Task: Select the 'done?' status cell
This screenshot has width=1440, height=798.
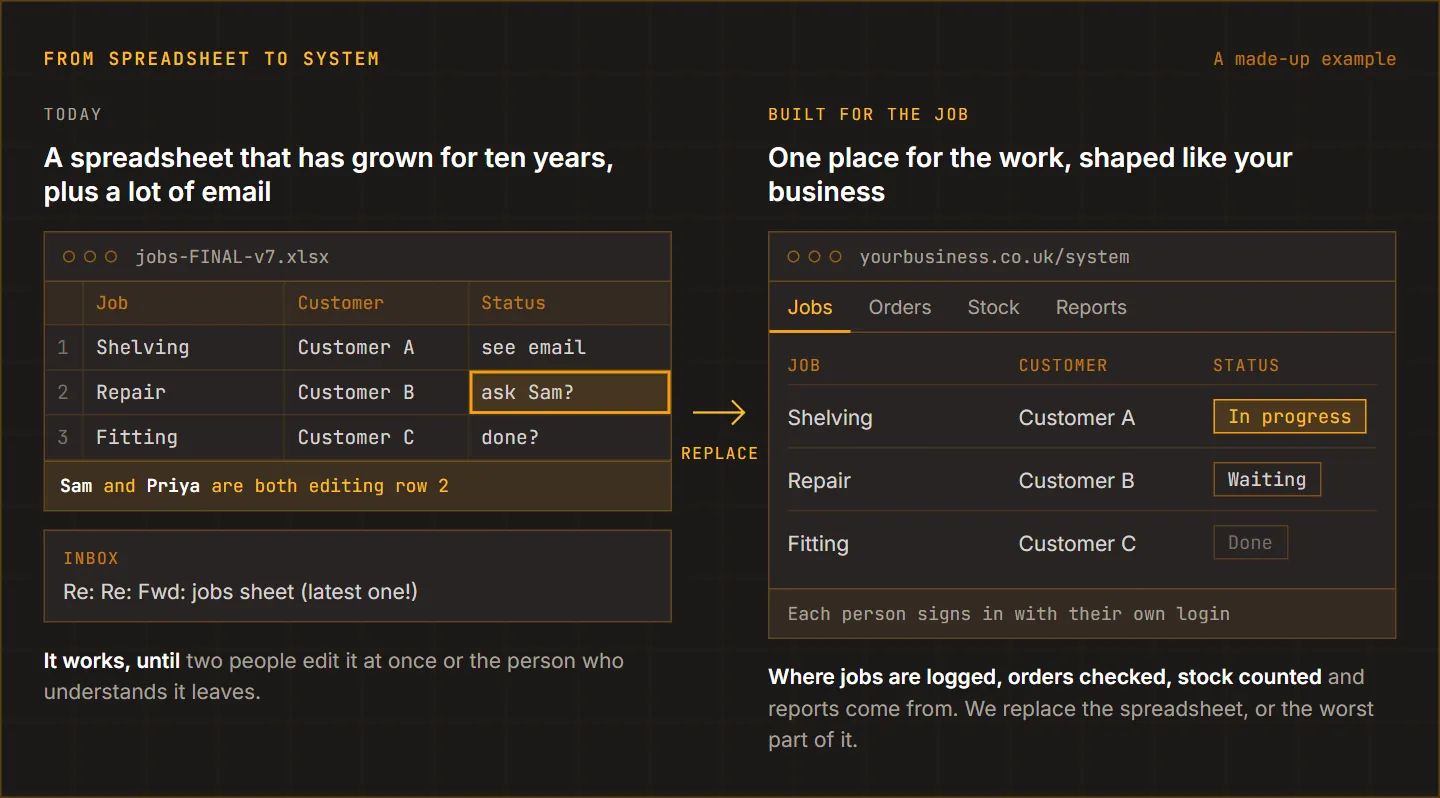Action: 570,437
